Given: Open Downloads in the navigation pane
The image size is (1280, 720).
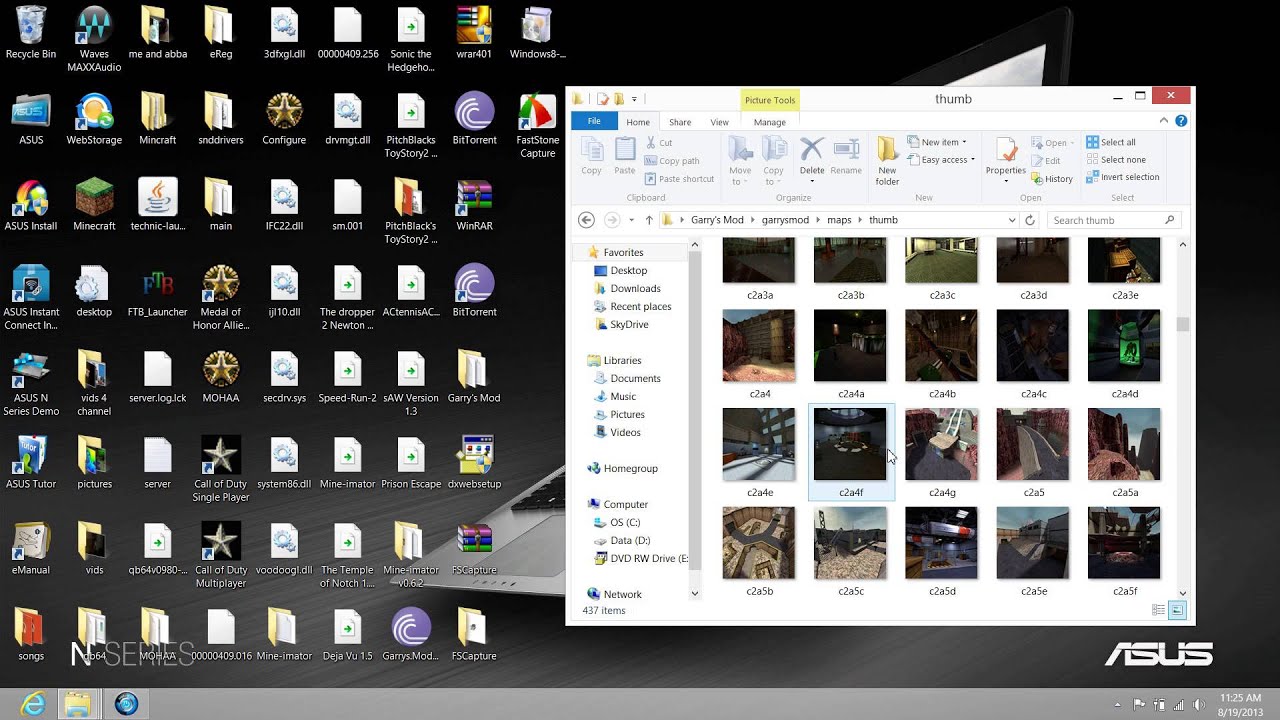Looking at the screenshot, I should click(x=635, y=289).
